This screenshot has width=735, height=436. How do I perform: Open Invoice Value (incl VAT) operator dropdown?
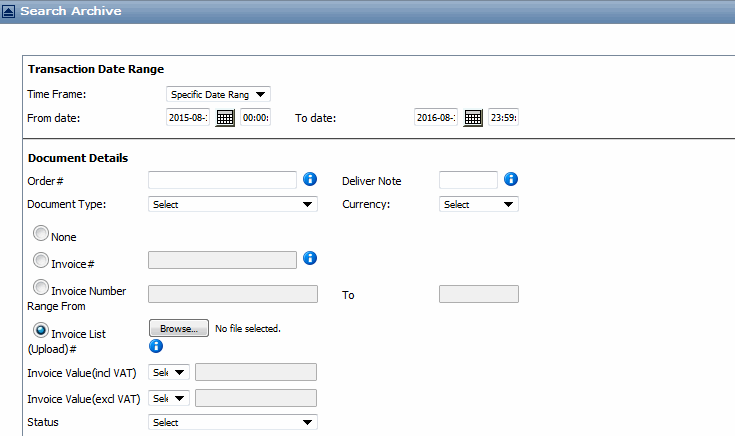pos(168,373)
